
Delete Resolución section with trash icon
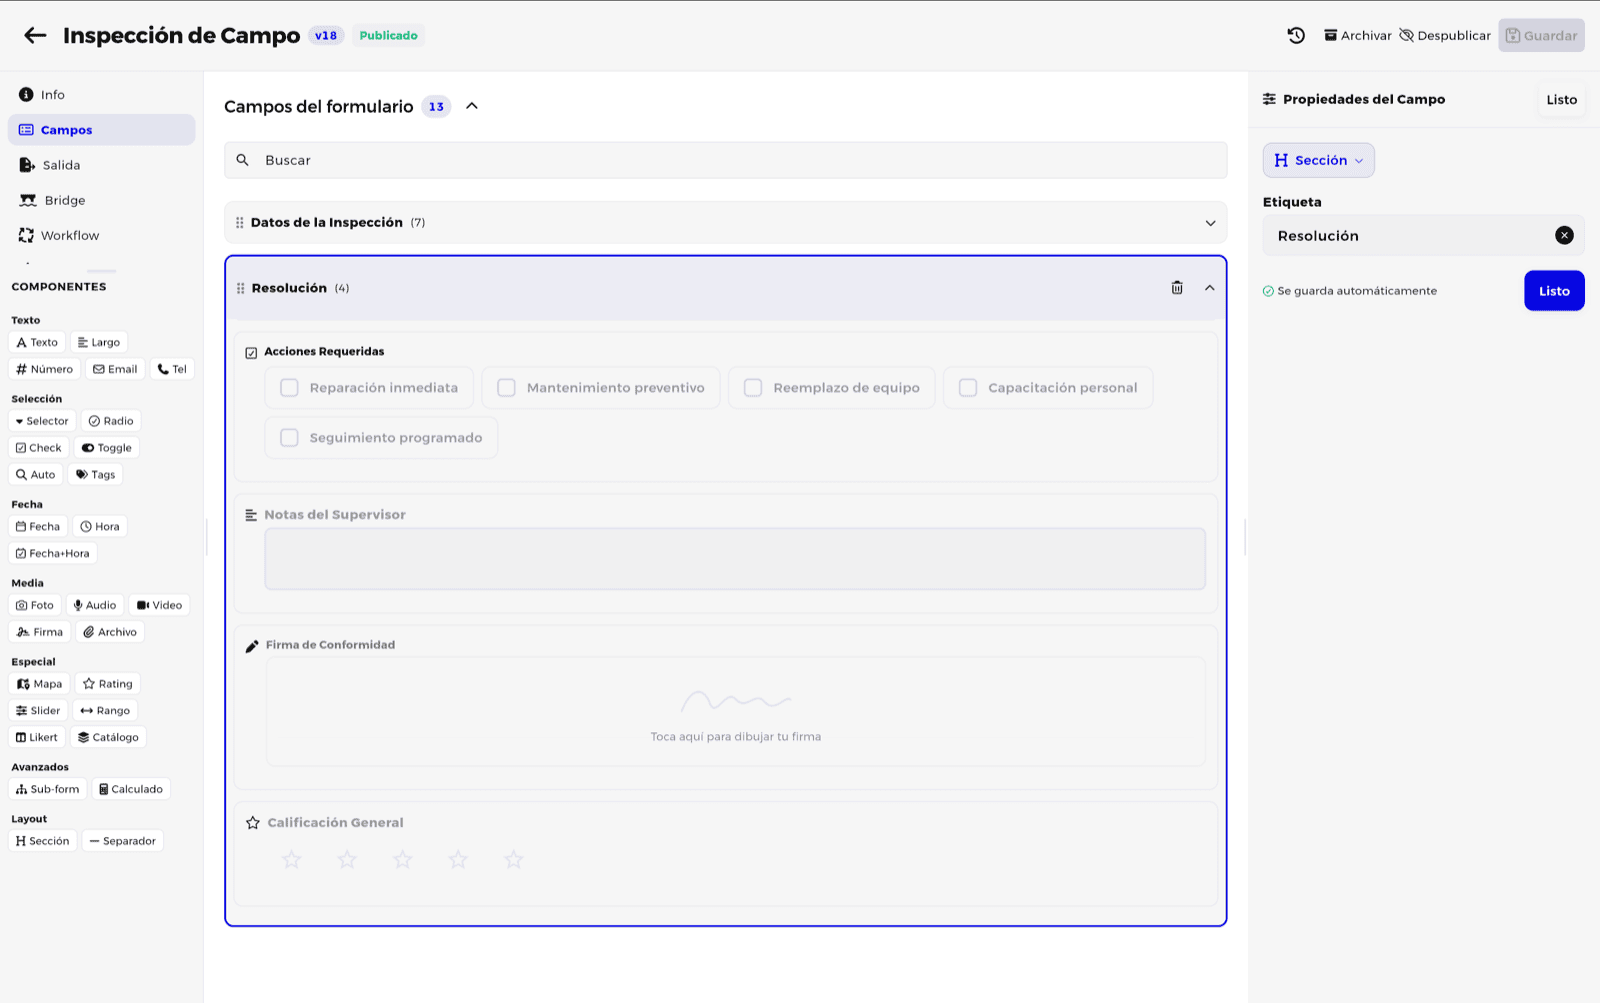(1177, 288)
